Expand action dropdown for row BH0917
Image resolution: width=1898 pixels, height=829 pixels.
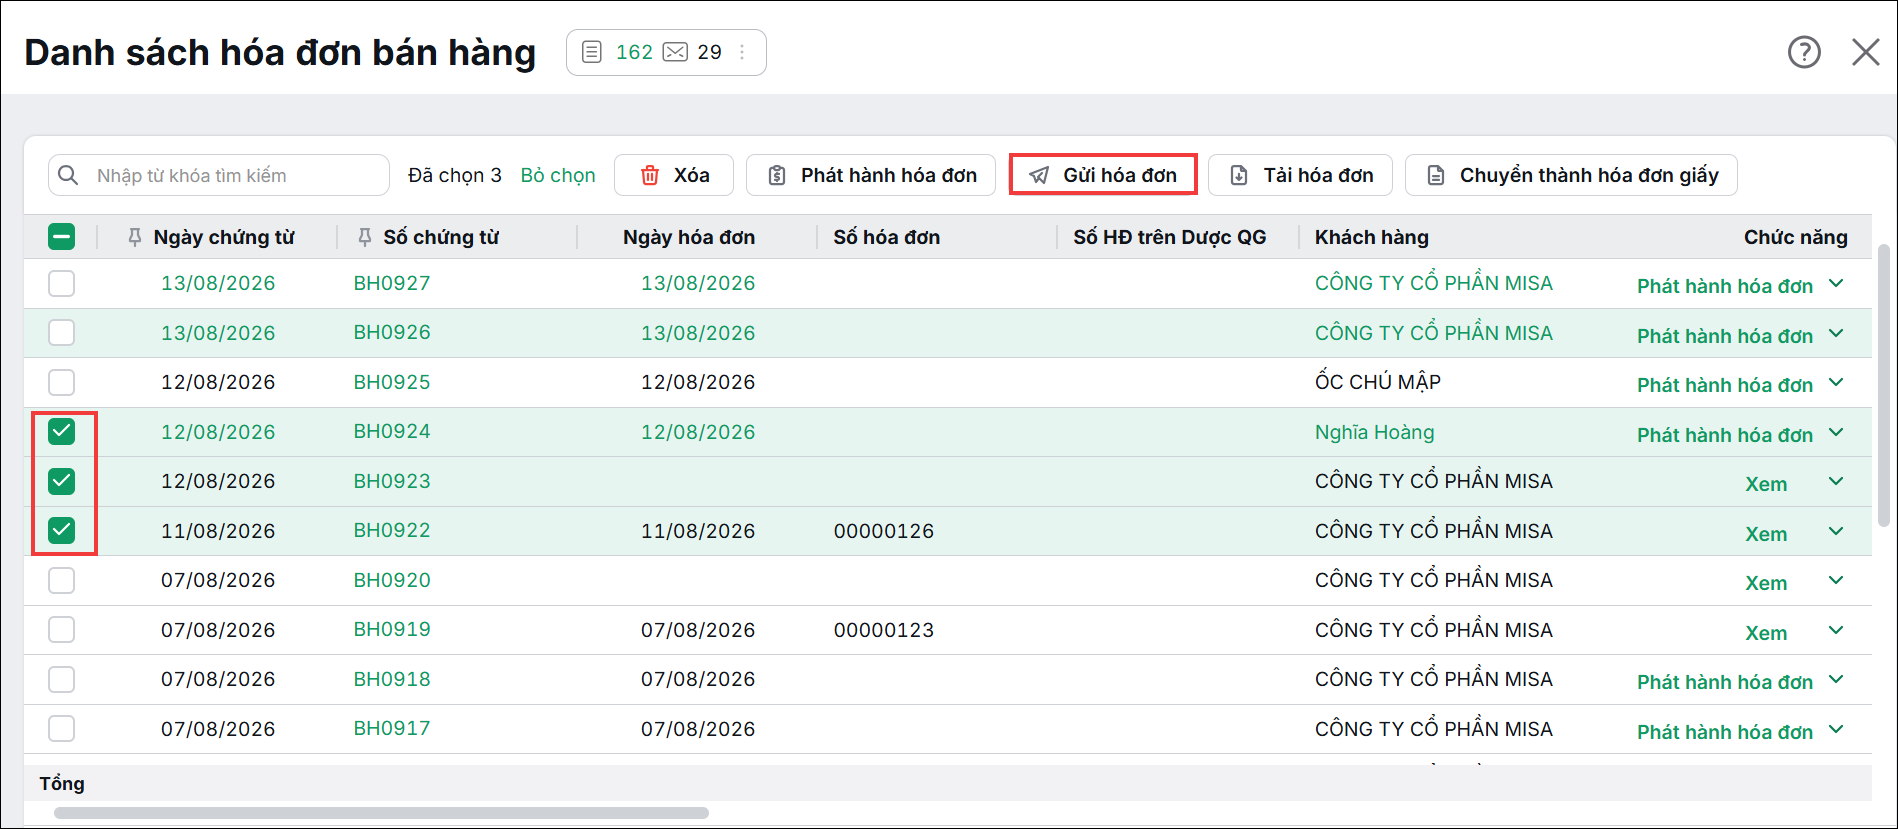tap(1836, 729)
